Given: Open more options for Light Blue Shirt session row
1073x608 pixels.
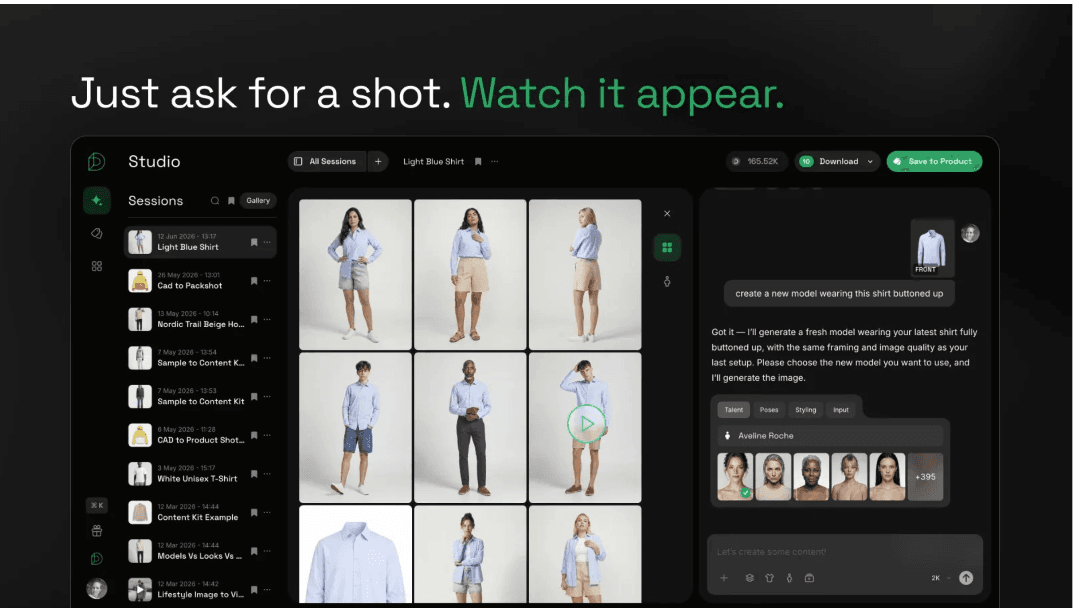Looking at the screenshot, I should pyautogui.click(x=267, y=242).
